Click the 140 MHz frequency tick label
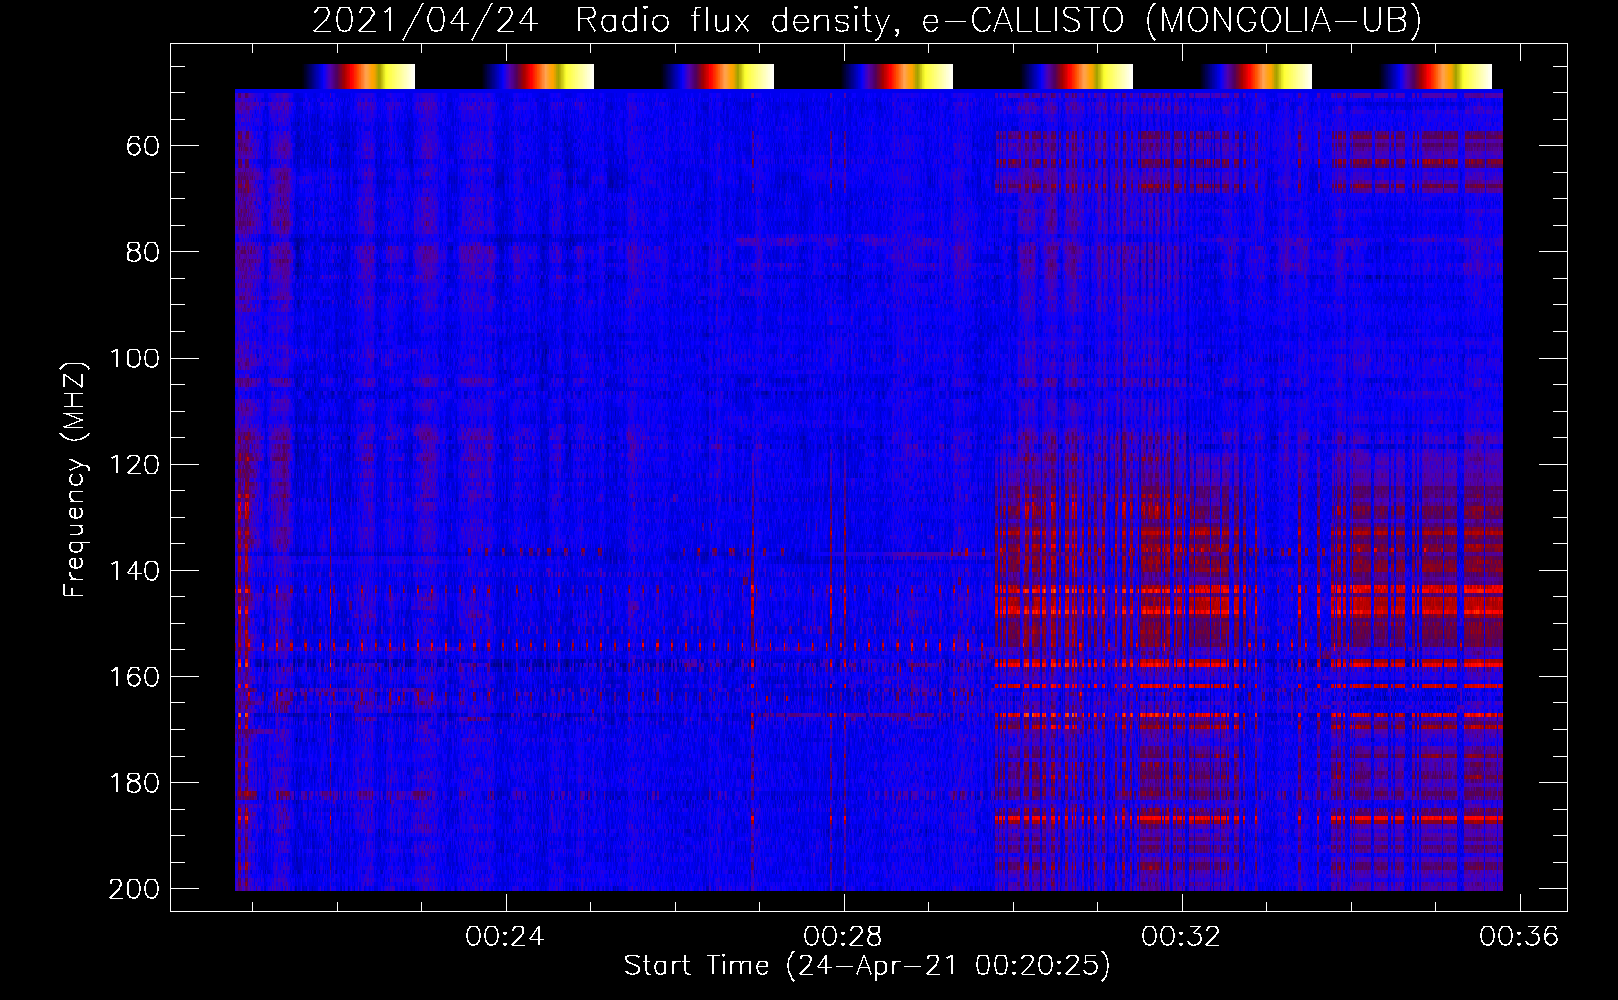This screenshot has height=1000, width=1618. click(x=134, y=571)
